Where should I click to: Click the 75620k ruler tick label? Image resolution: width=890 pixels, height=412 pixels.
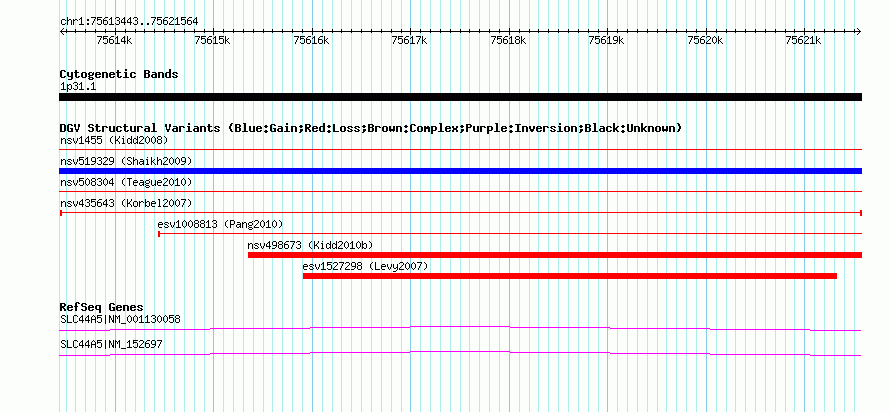tap(705, 40)
